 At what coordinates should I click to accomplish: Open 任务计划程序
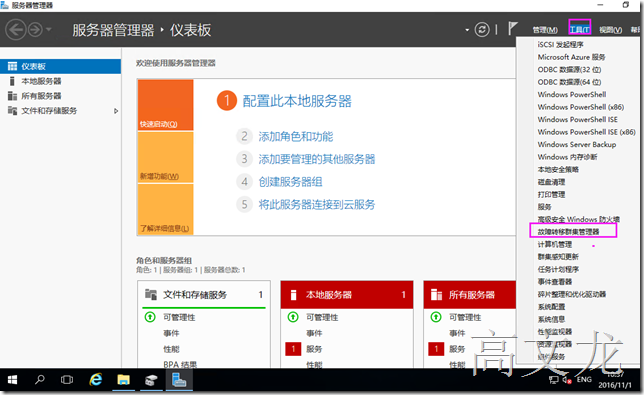[x=558, y=269]
